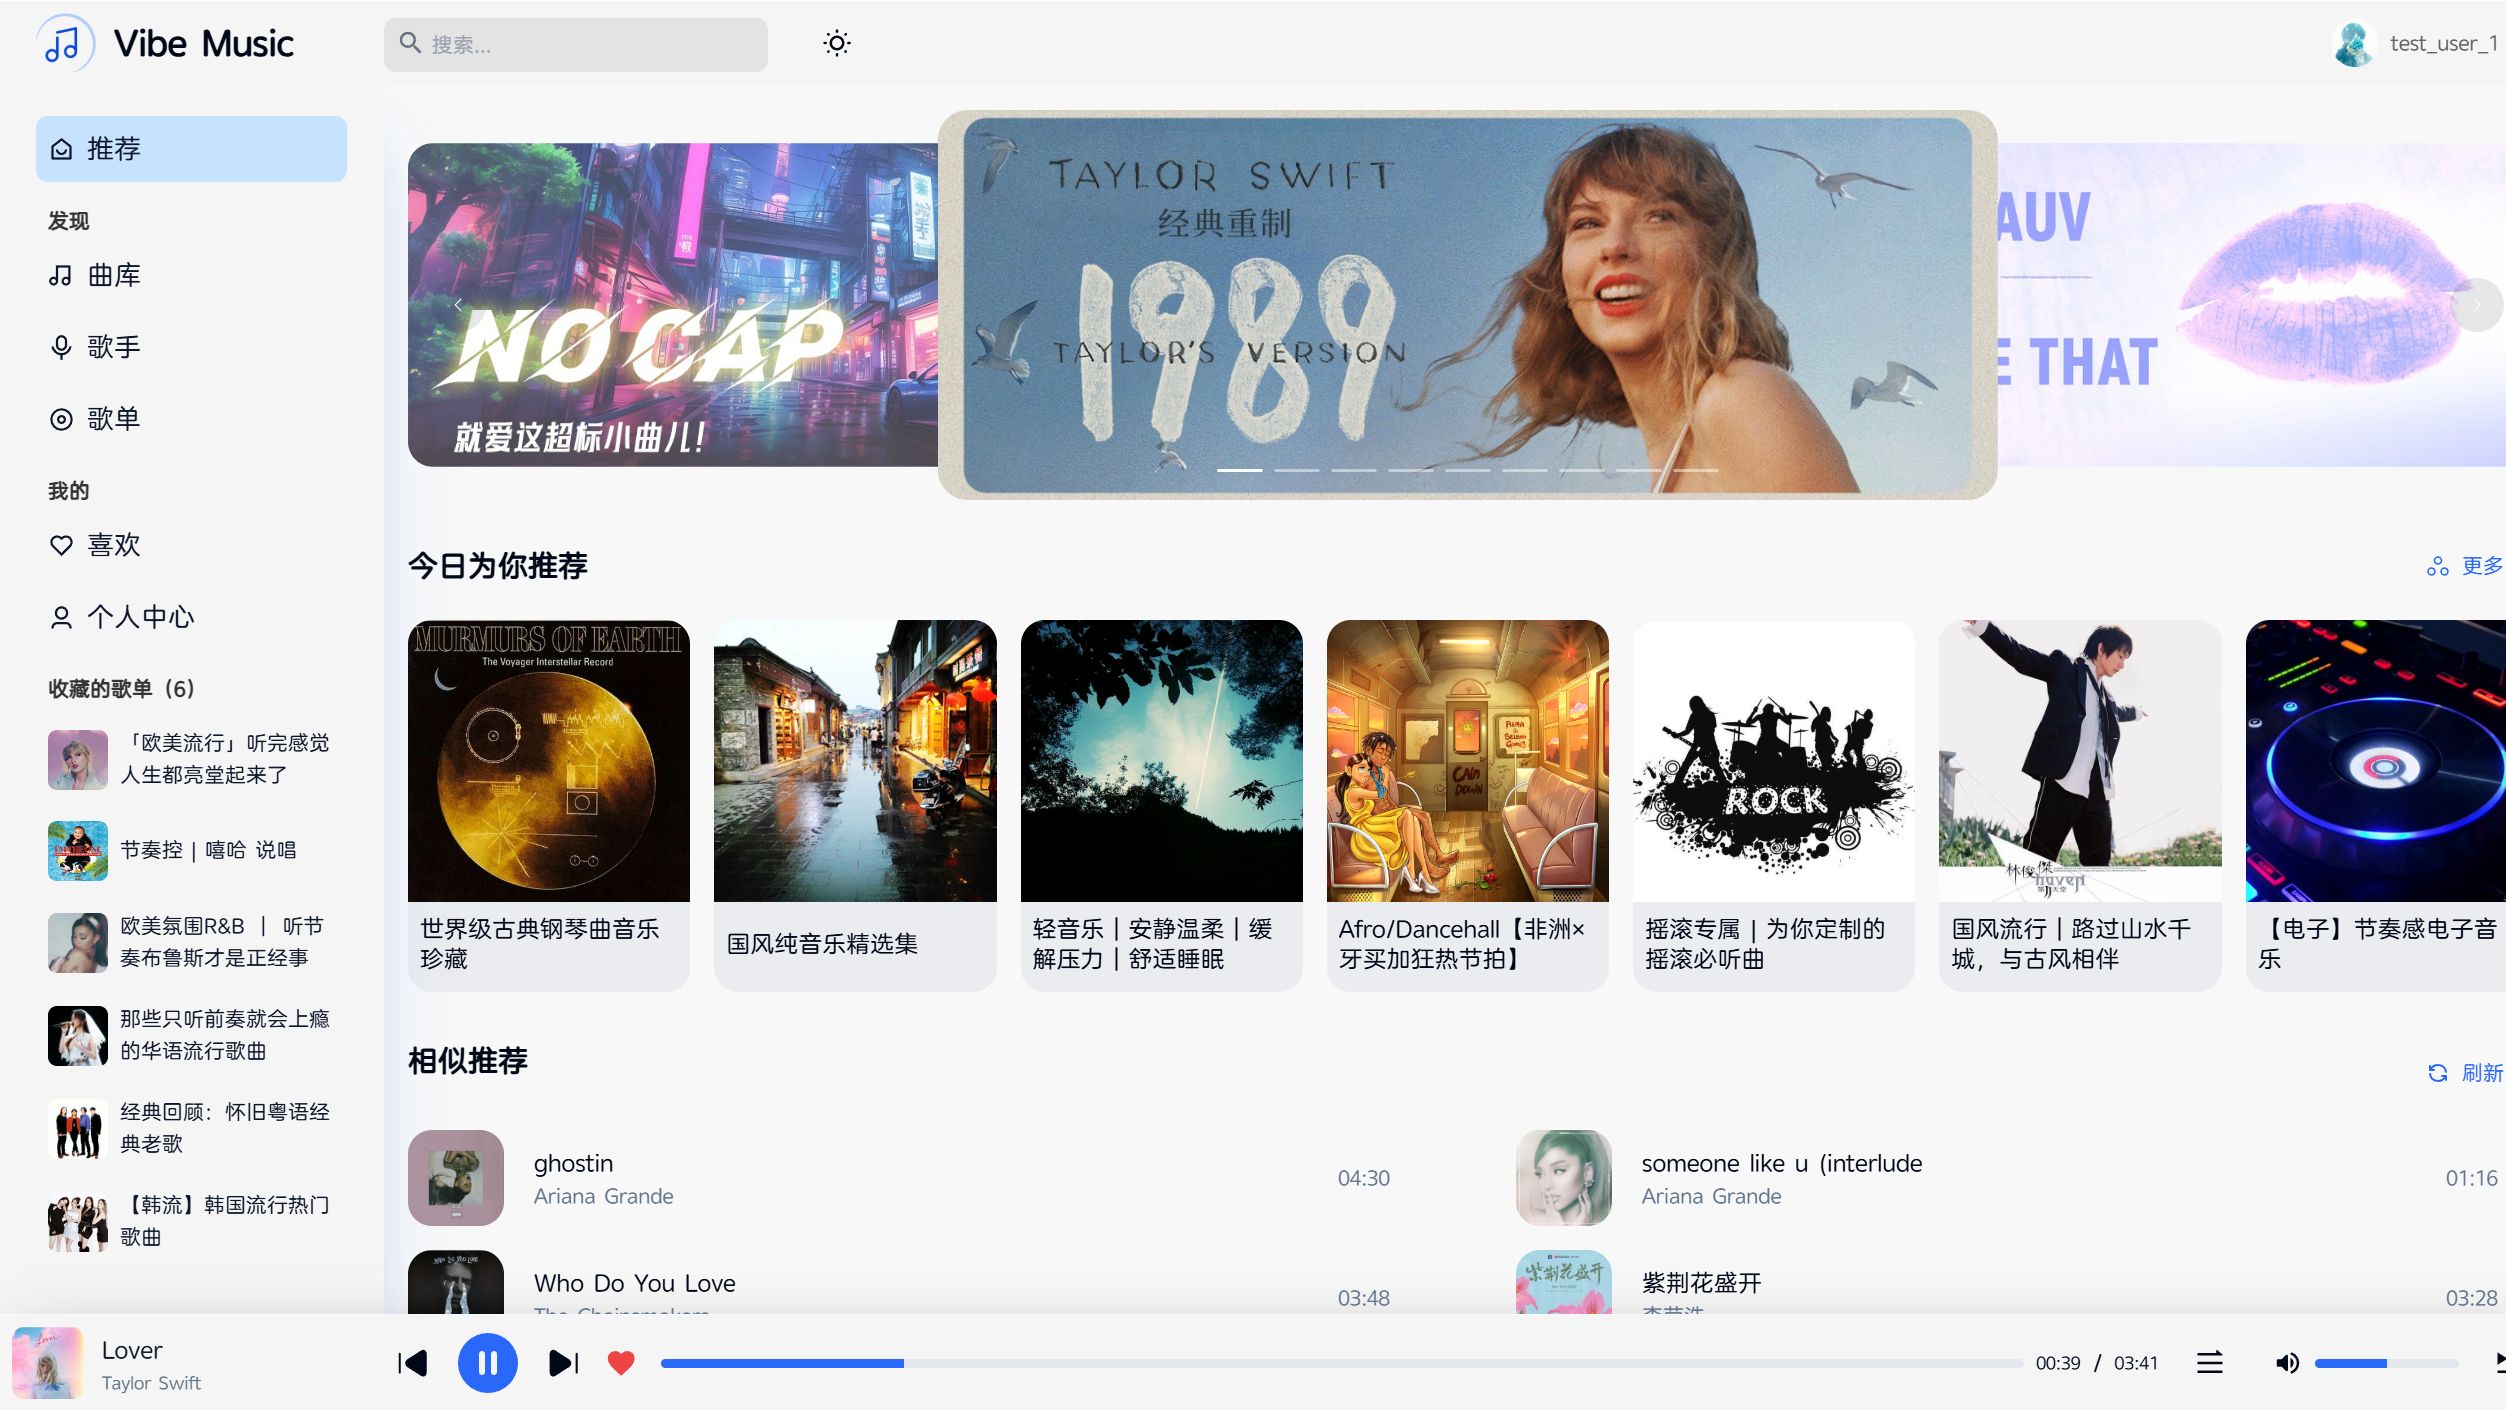Image resolution: width=2506 pixels, height=1410 pixels.
Task: Click Taylor Swift artist name in player
Action: click(x=151, y=1383)
